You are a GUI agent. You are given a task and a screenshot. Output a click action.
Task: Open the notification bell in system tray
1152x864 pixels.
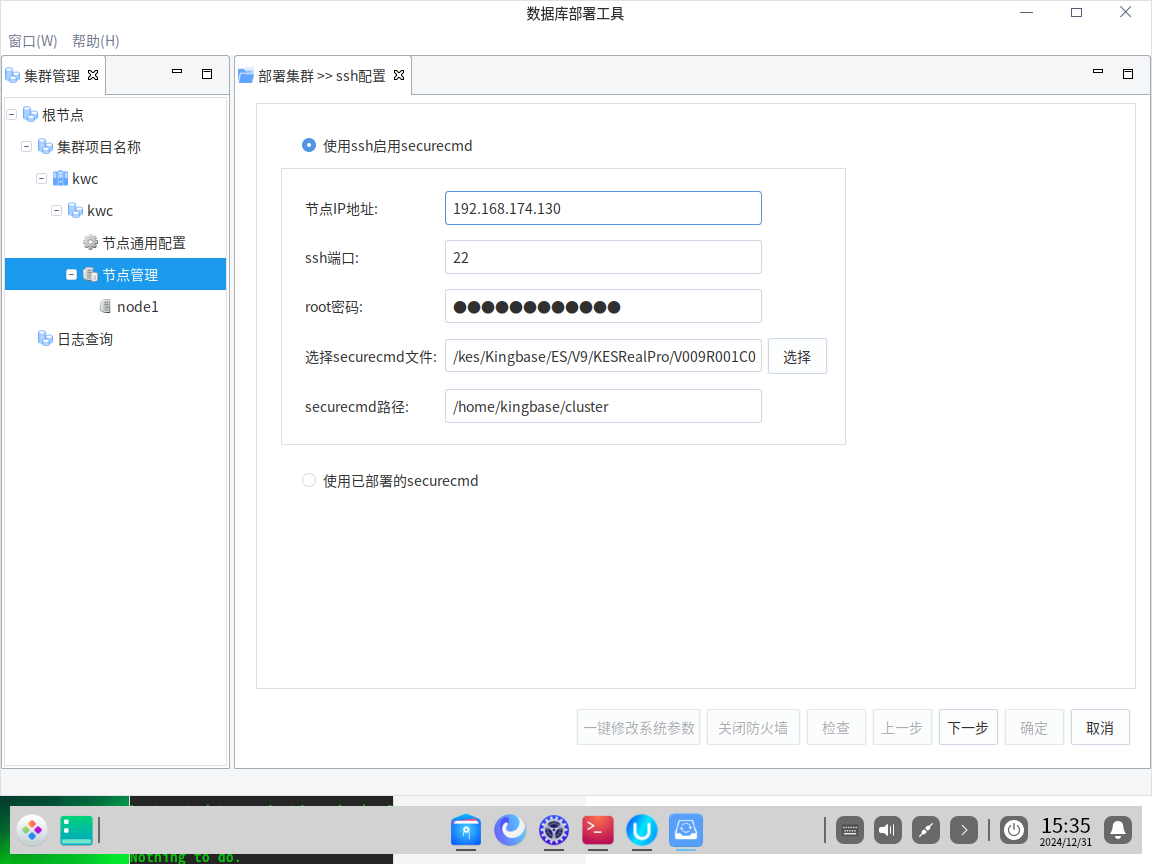coord(1118,829)
